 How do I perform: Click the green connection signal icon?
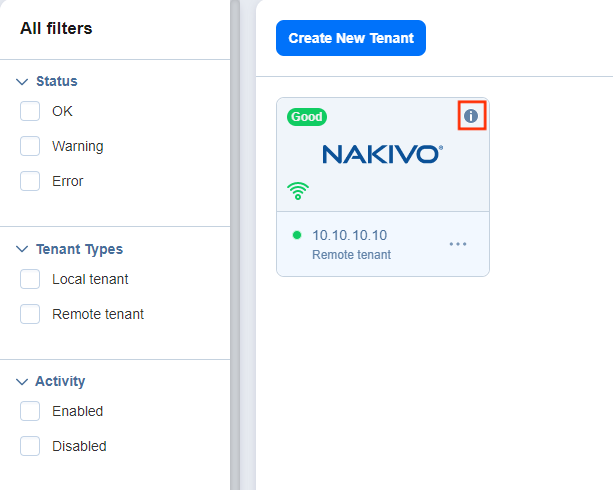point(298,190)
